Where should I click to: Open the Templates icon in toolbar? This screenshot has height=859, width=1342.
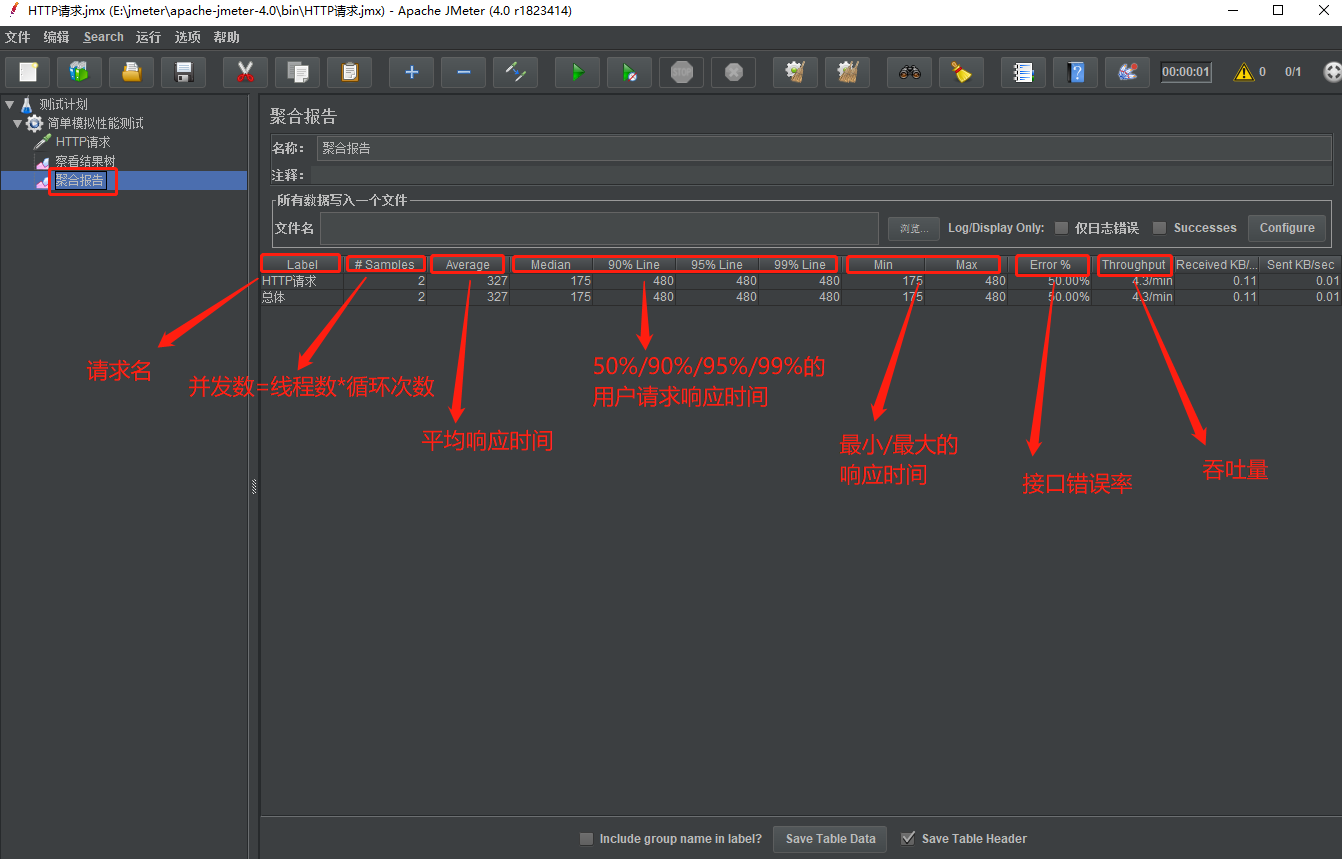pyautogui.click(x=79, y=72)
